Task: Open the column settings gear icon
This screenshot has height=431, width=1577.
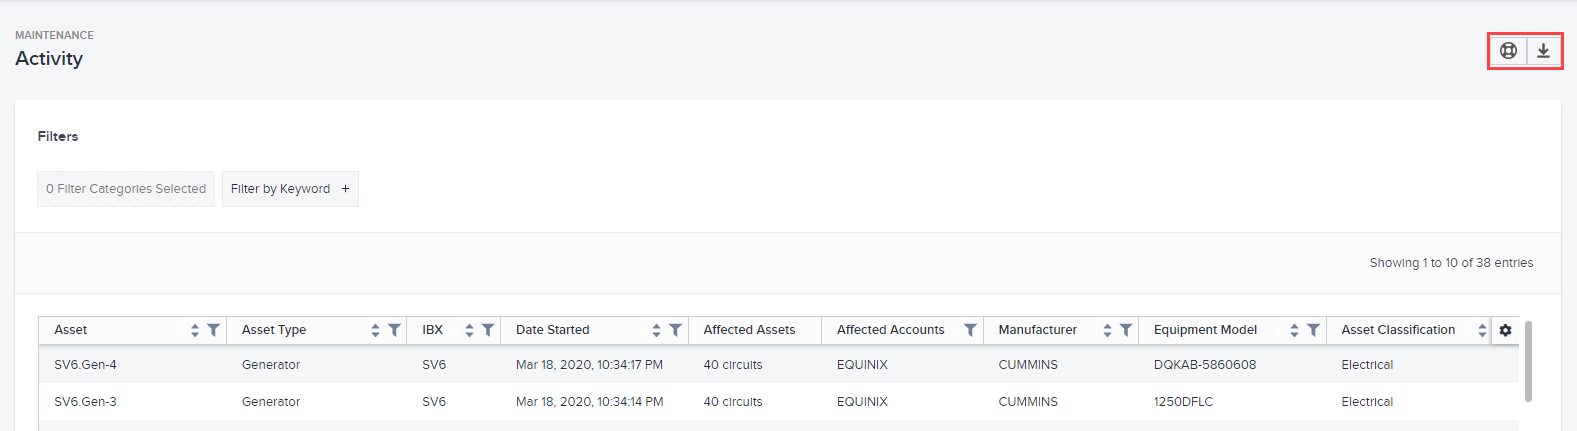Action: point(1505,330)
